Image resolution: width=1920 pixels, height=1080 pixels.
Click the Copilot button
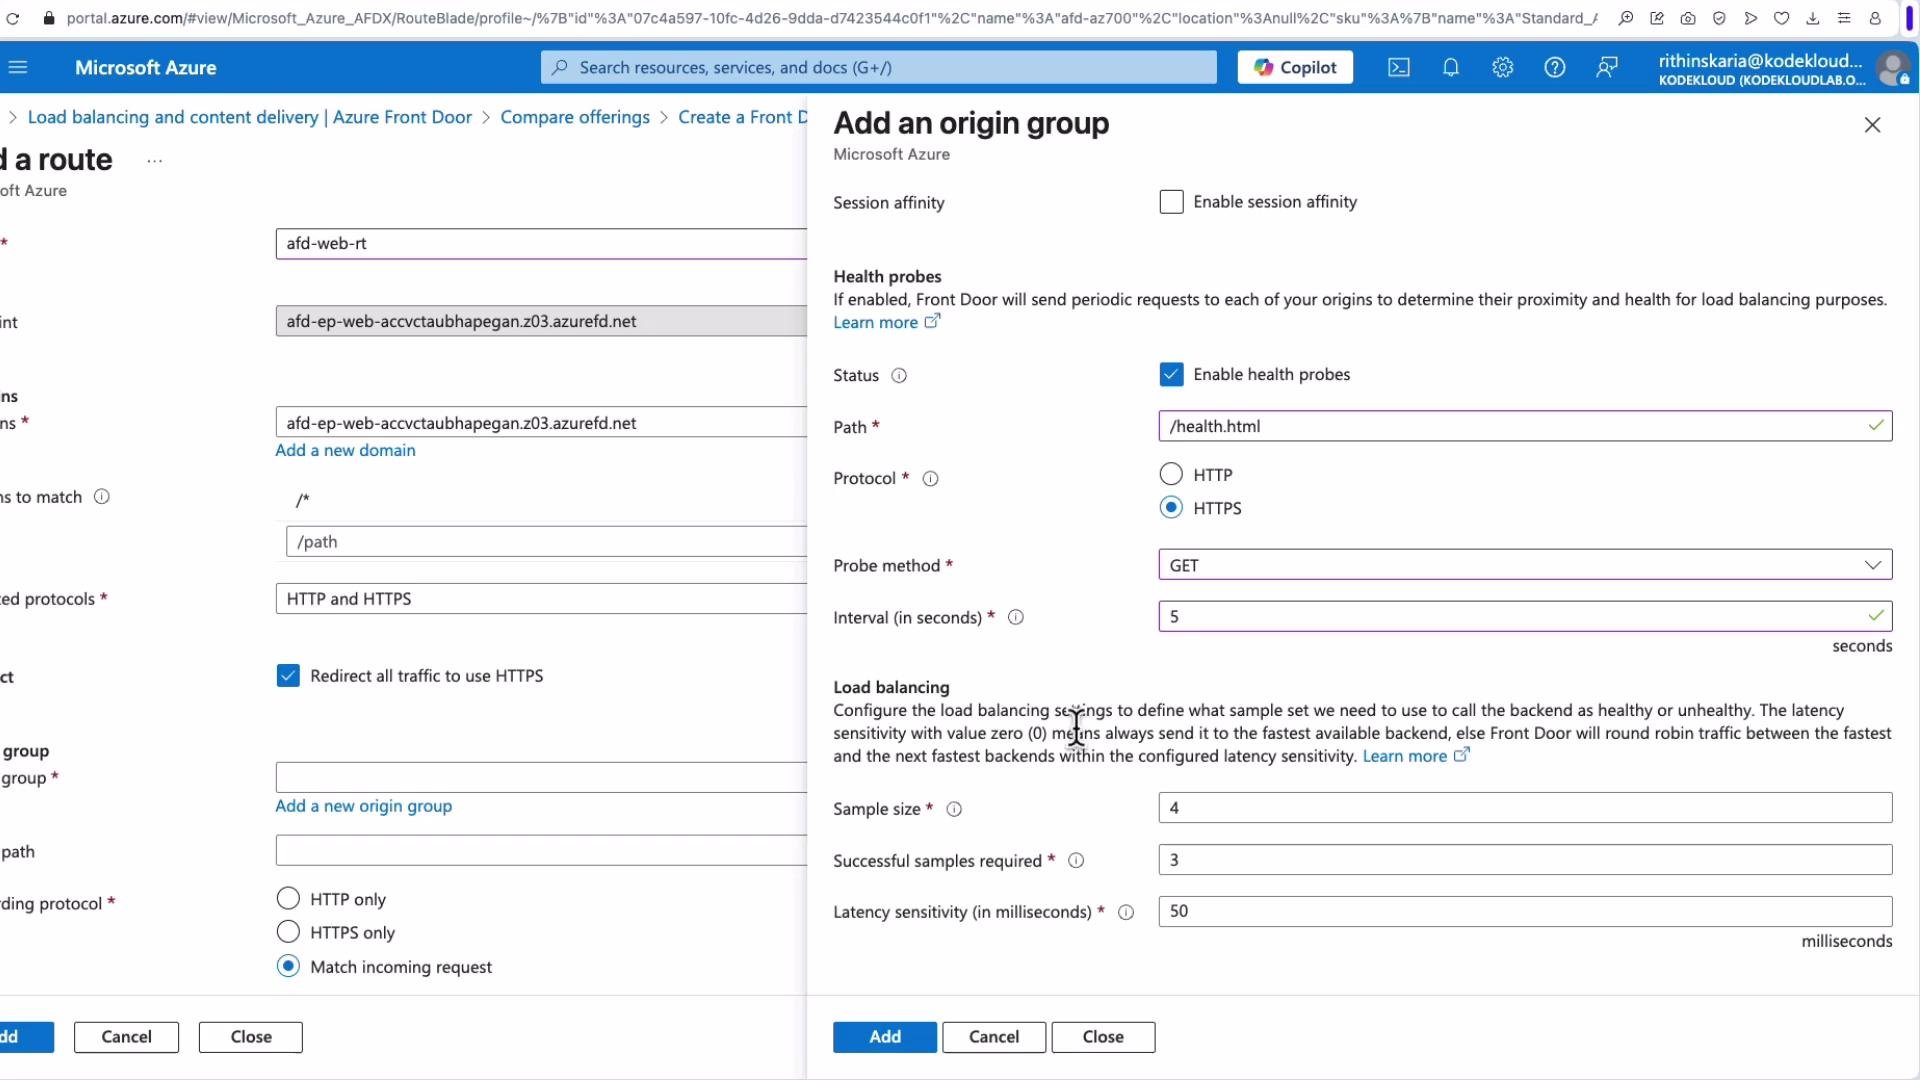pos(1295,67)
